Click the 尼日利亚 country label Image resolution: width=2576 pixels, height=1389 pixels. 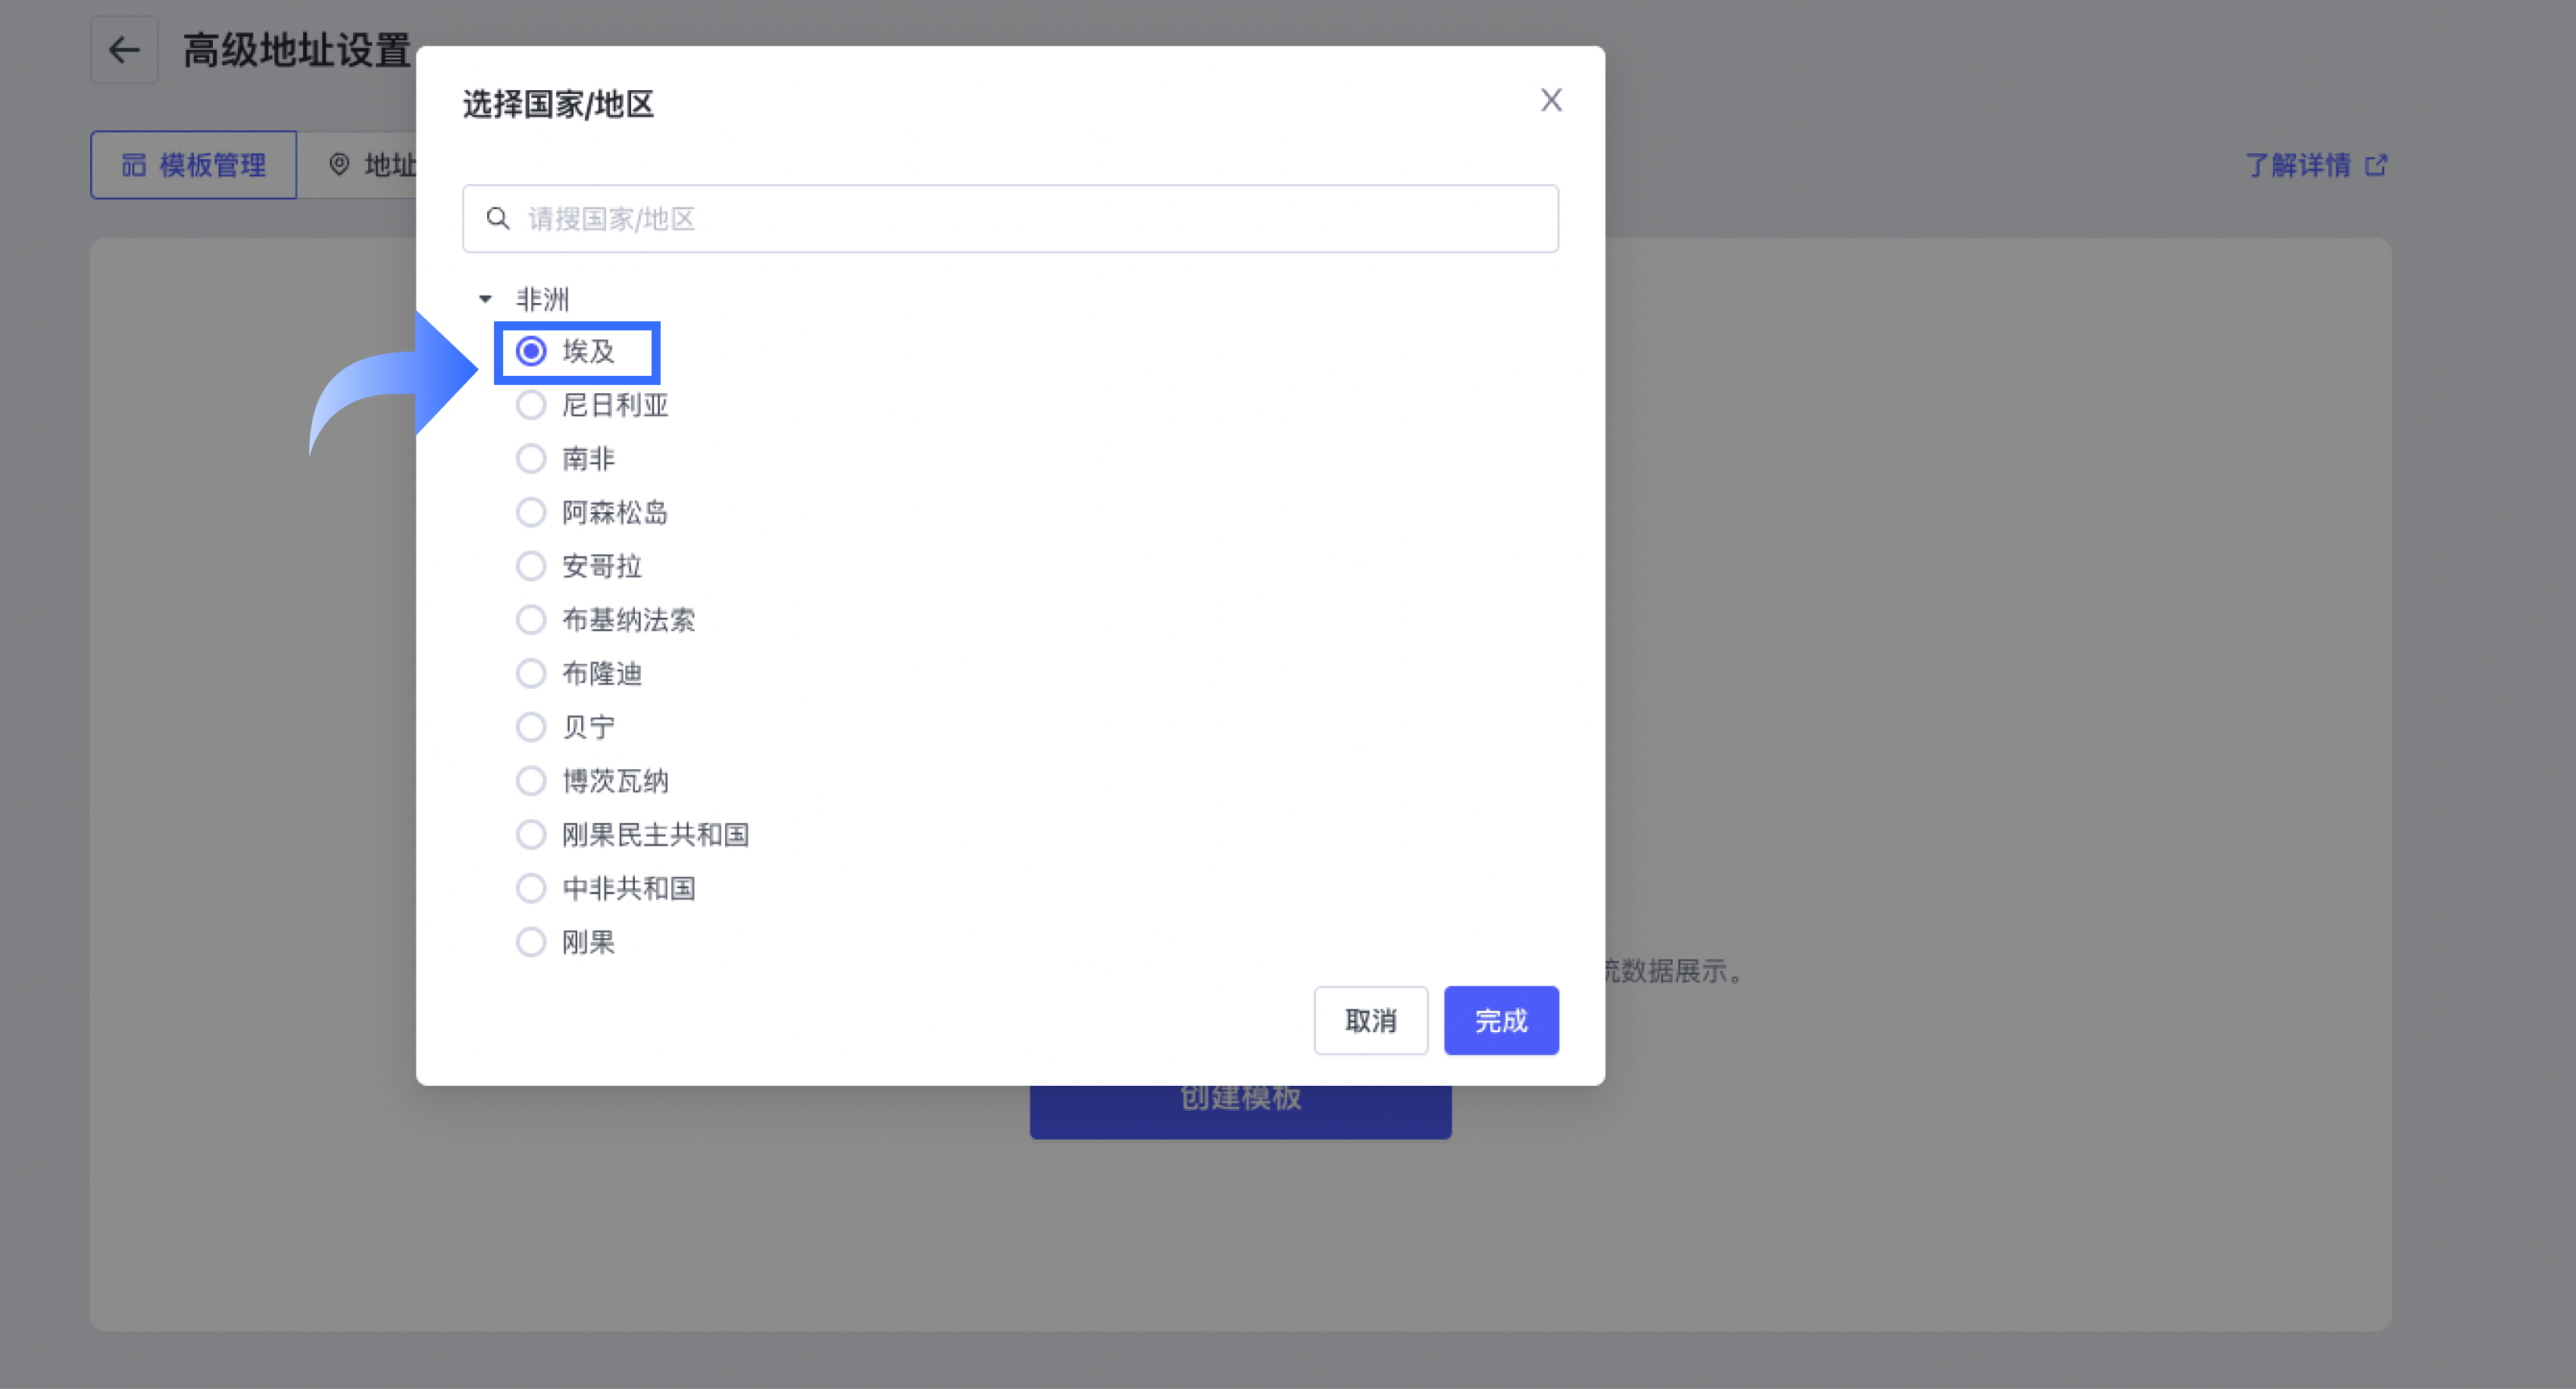pos(615,405)
